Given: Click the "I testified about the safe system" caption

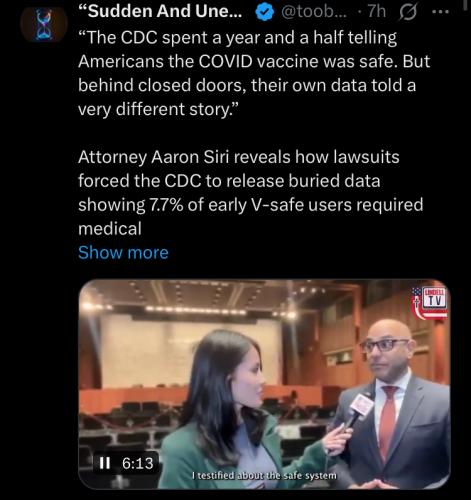Looking at the screenshot, I should click(265, 476).
